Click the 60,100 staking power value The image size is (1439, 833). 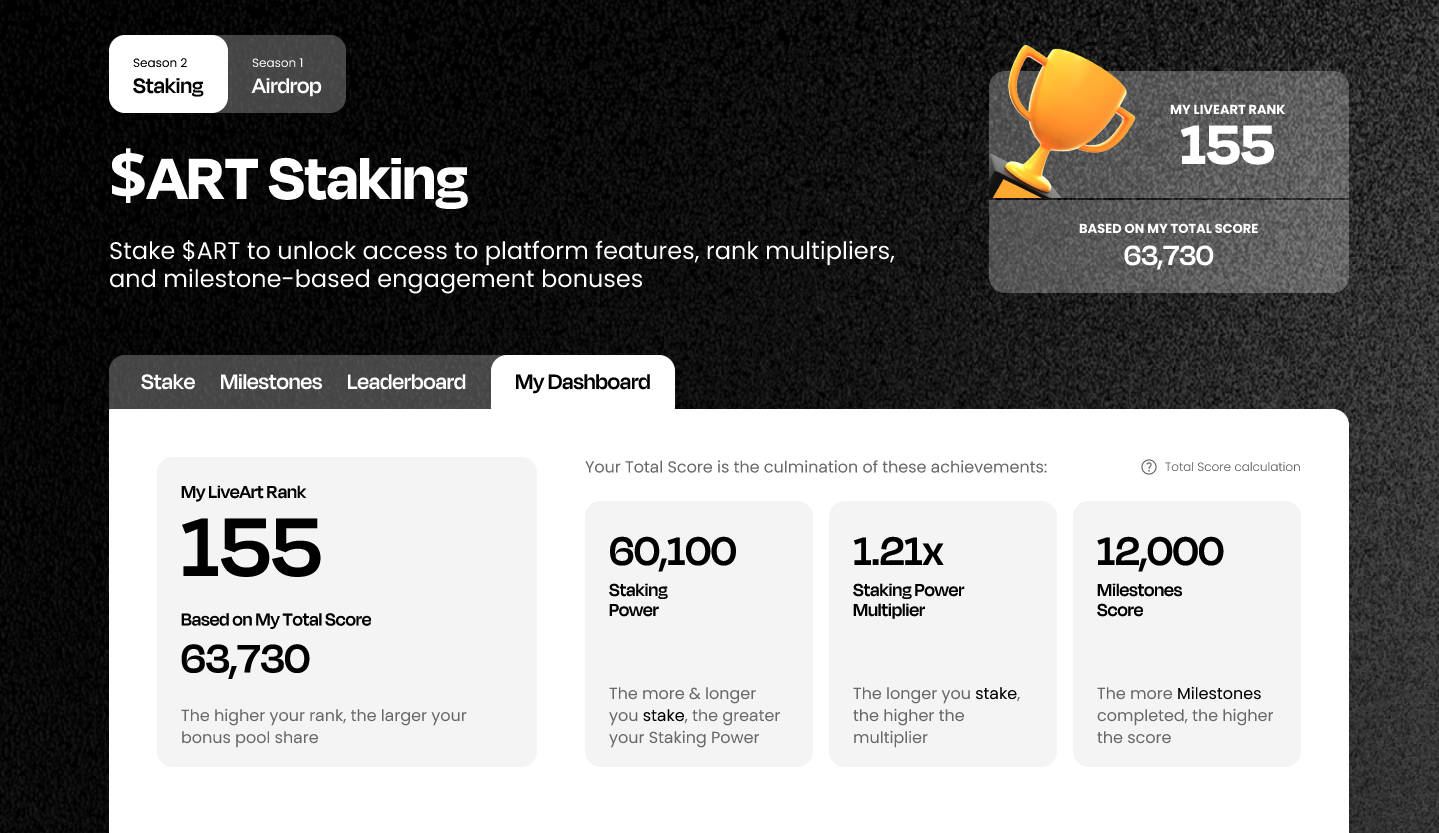click(x=672, y=551)
